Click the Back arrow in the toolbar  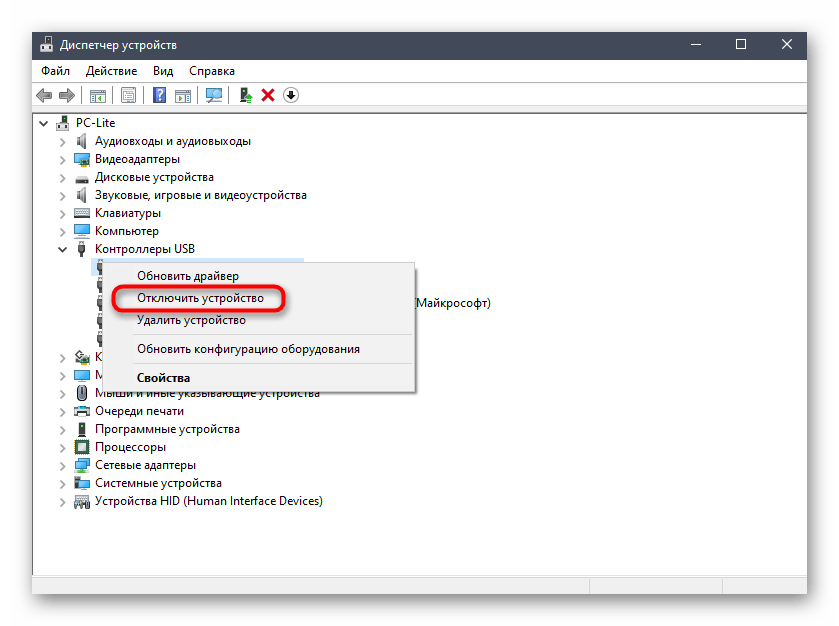[44, 95]
